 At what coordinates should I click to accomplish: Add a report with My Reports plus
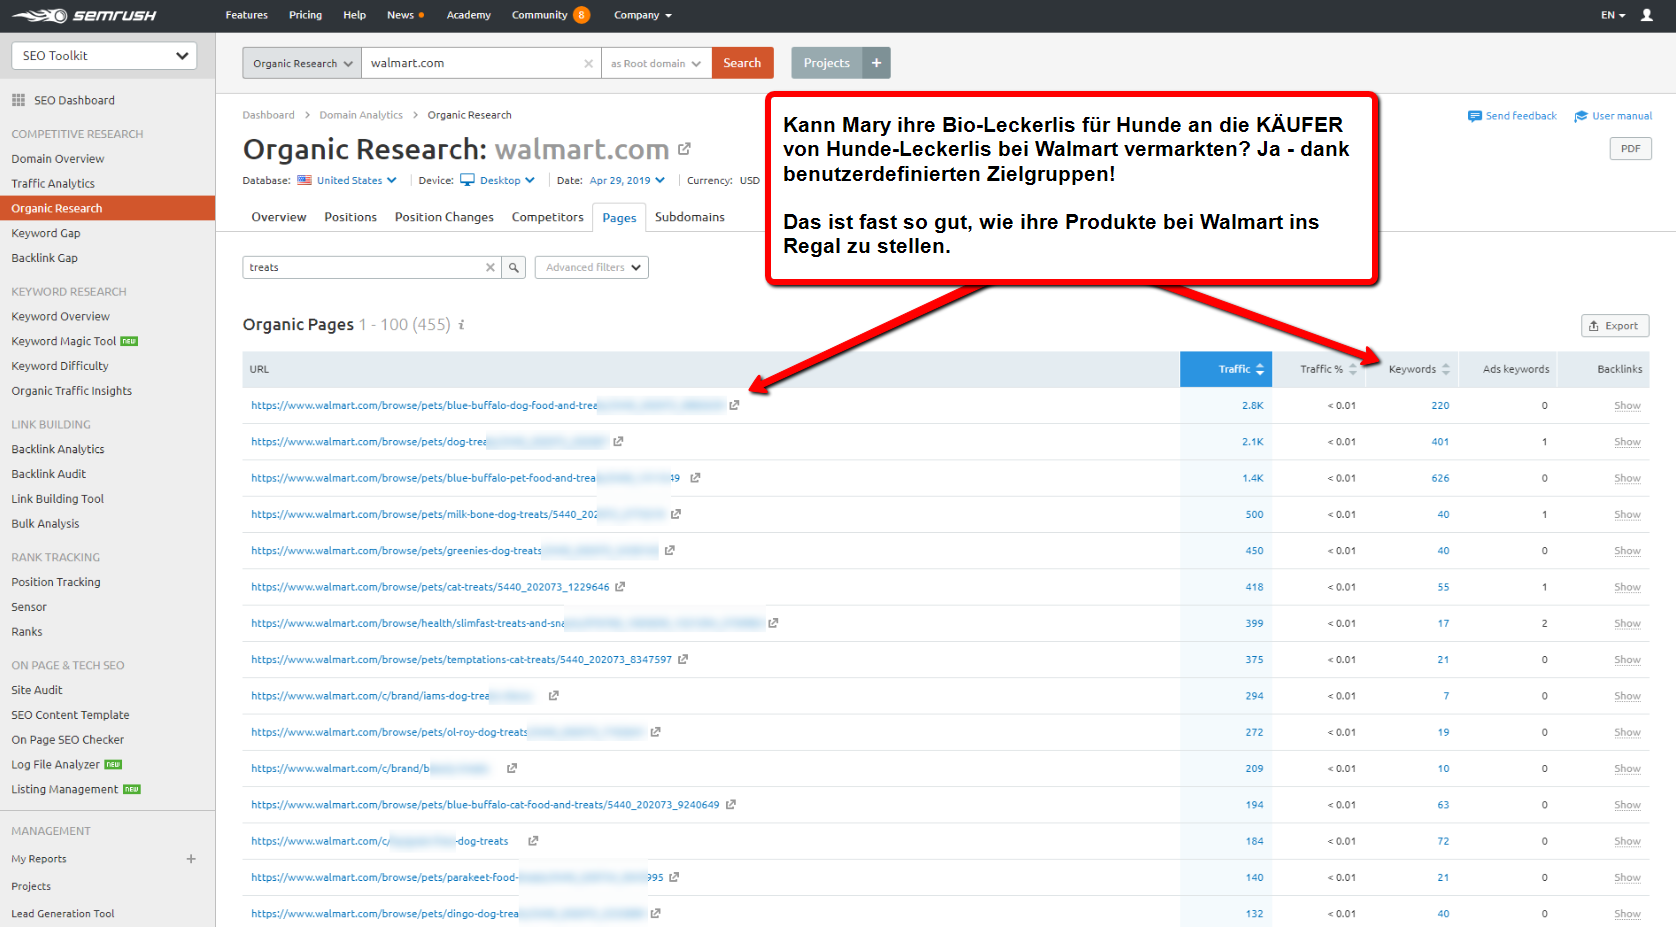191,859
